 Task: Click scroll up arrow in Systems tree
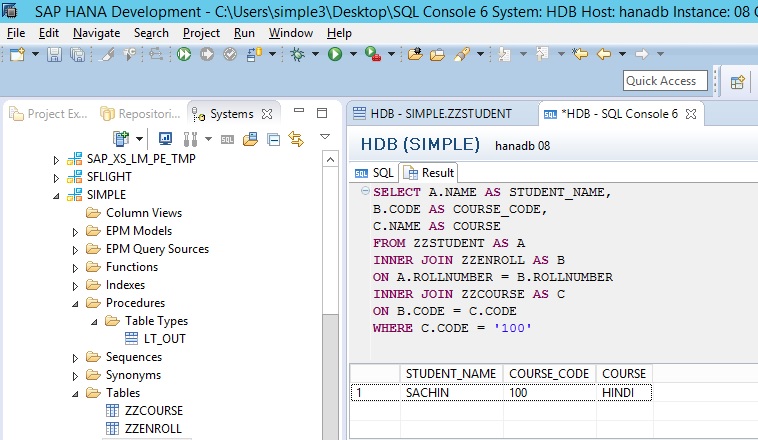(330, 160)
